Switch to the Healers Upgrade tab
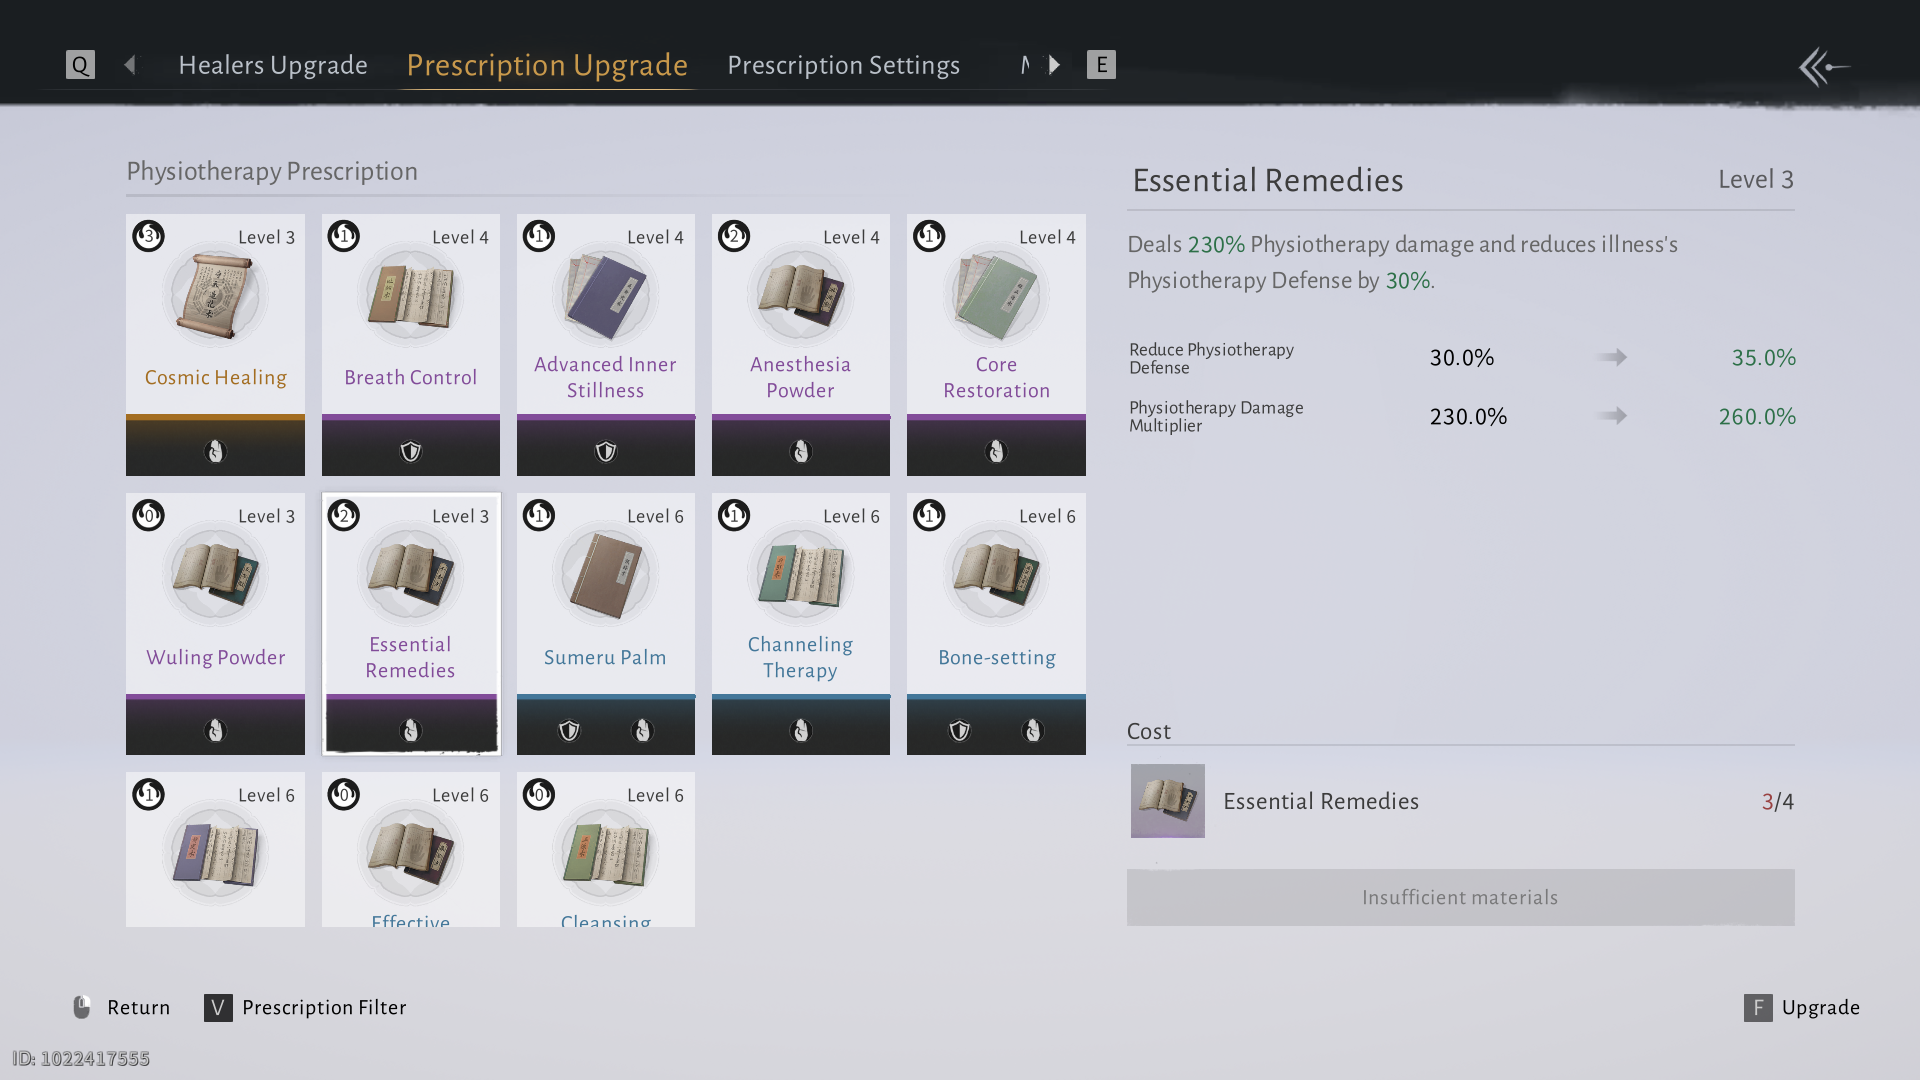Viewport: 1920px width, 1080px height. click(273, 65)
